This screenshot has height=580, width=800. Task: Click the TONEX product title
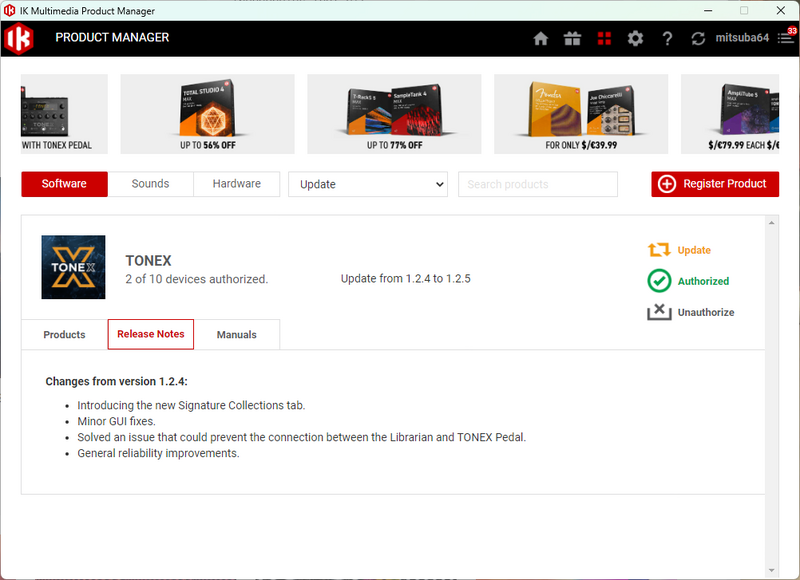click(148, 261)
